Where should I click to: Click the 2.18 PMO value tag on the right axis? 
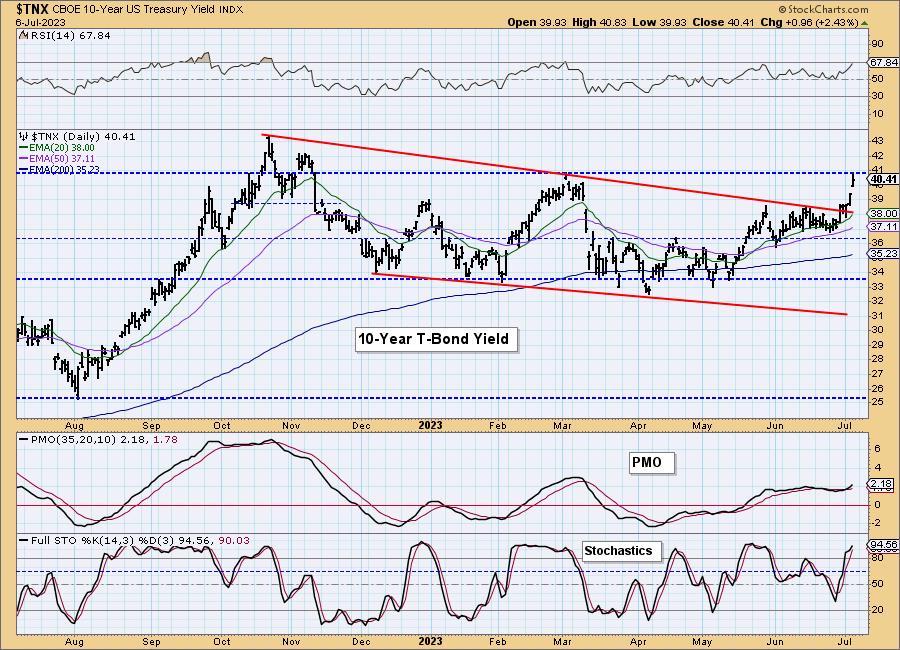pos(882,484)
